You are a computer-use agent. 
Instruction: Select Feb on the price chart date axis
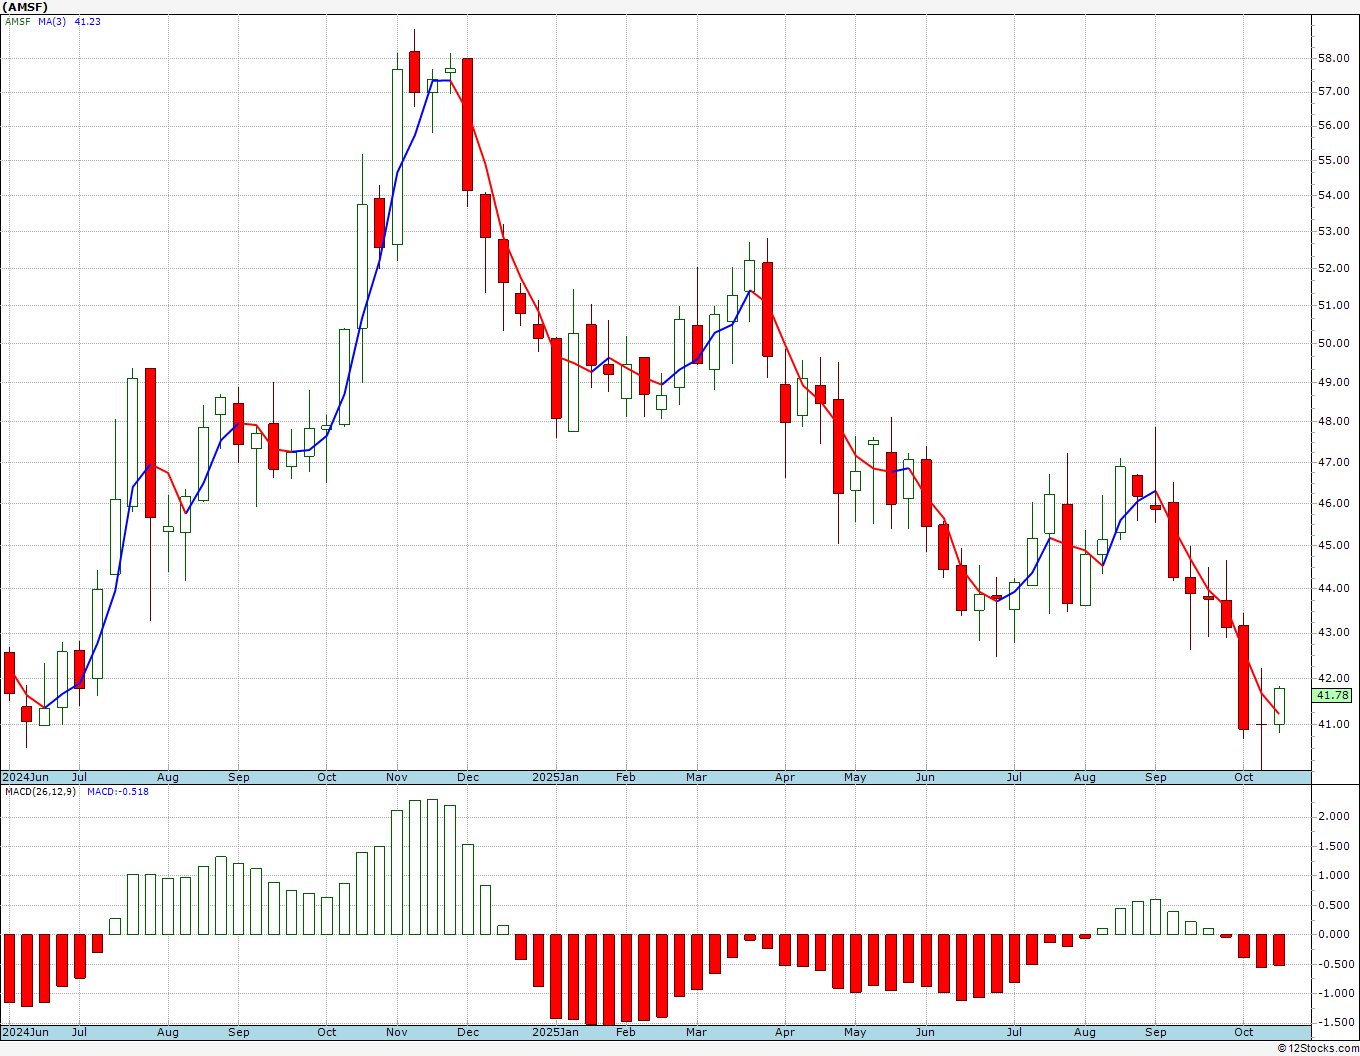(626, 777)
